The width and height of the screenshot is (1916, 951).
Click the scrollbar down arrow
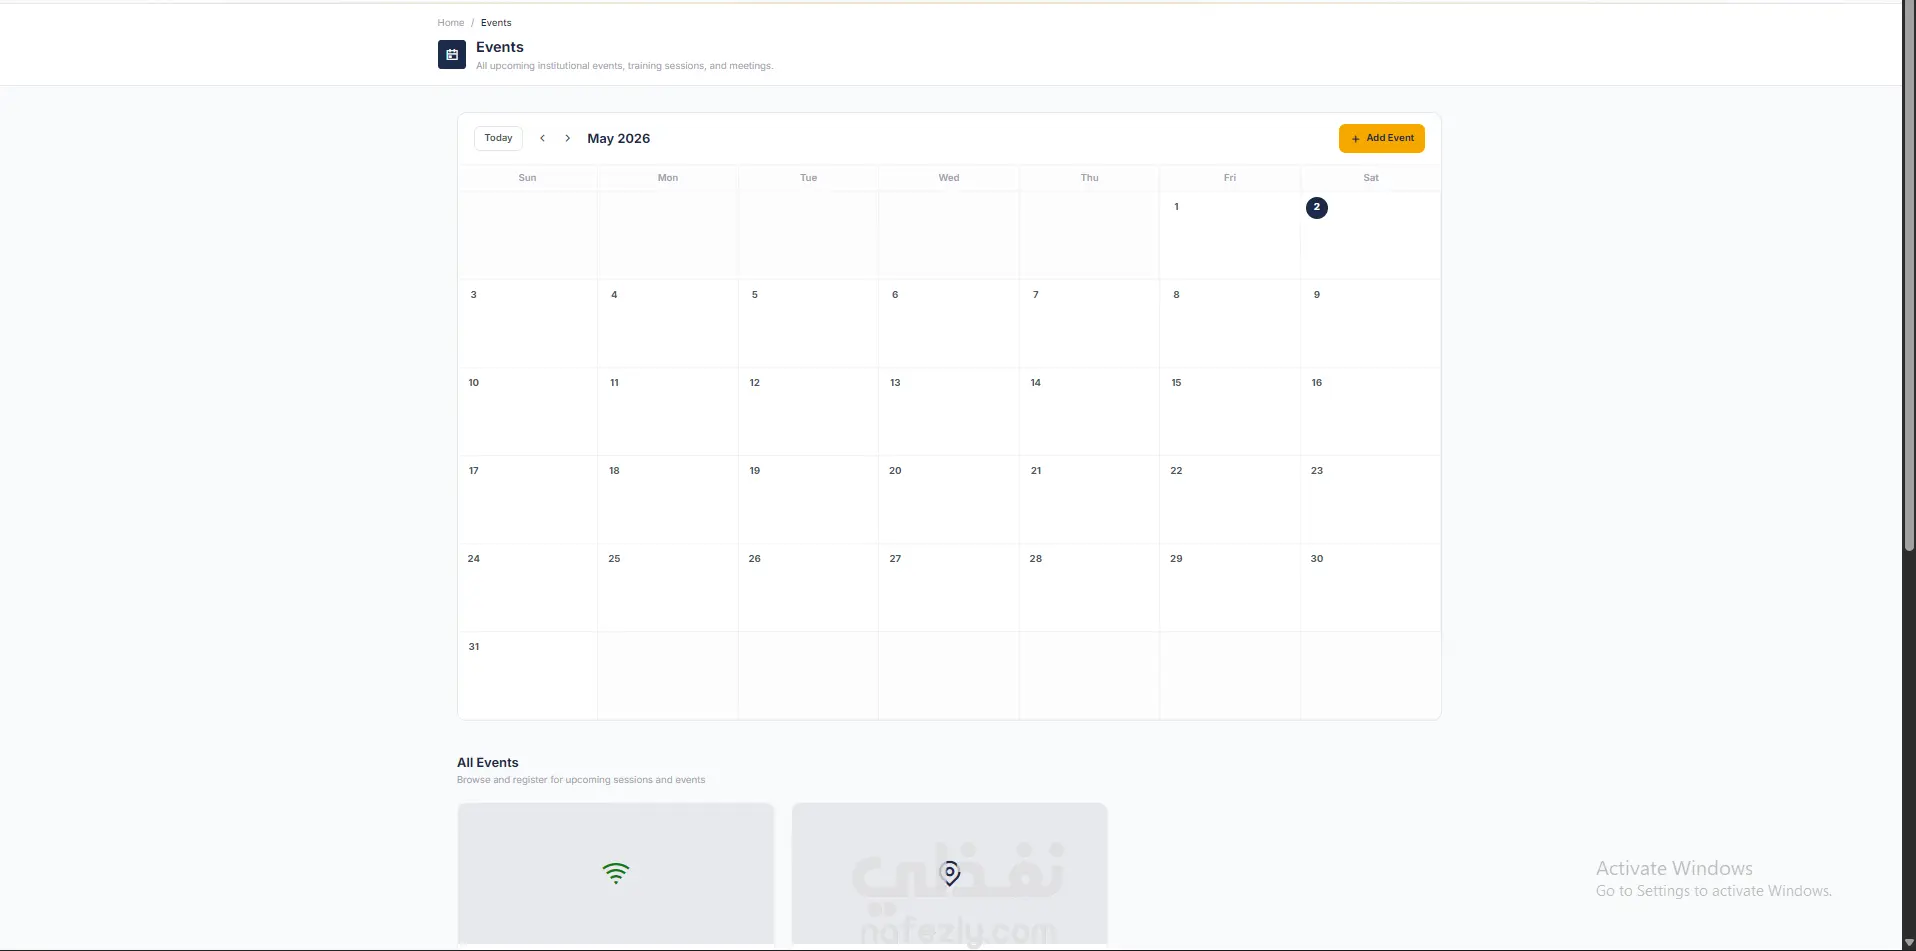pyautogui.click(x=1909, y=943)
